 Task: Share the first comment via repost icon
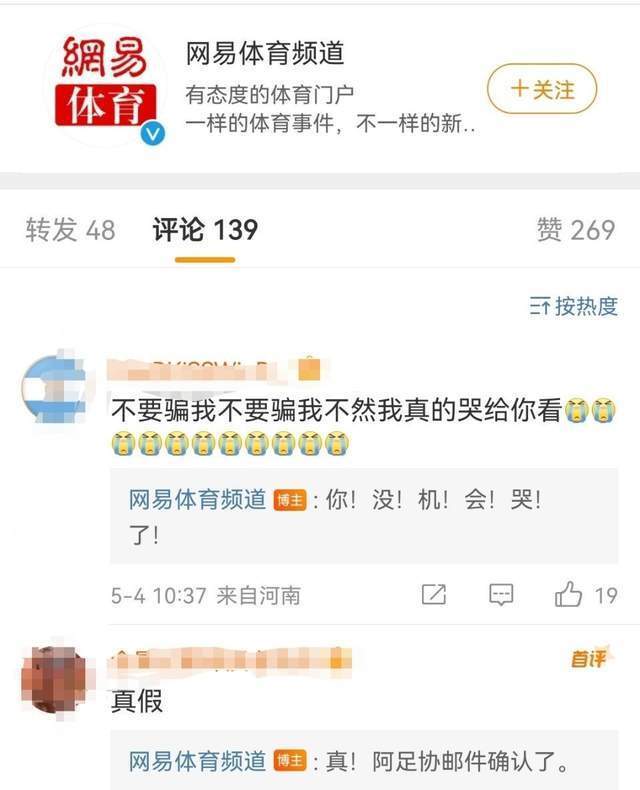tap(433, 595)
